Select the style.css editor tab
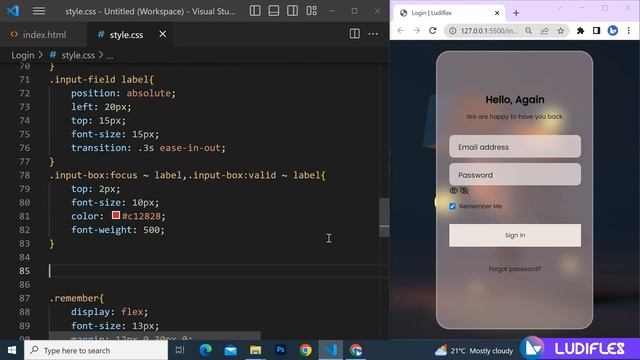Screen dimensions: 640x360 [x=126, y=35]
